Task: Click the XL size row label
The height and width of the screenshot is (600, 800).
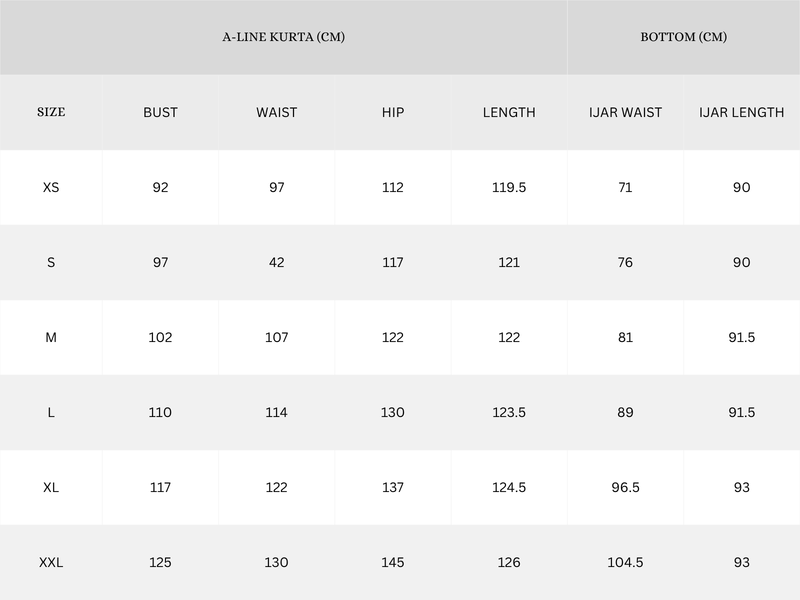Action: pos(51,487)
